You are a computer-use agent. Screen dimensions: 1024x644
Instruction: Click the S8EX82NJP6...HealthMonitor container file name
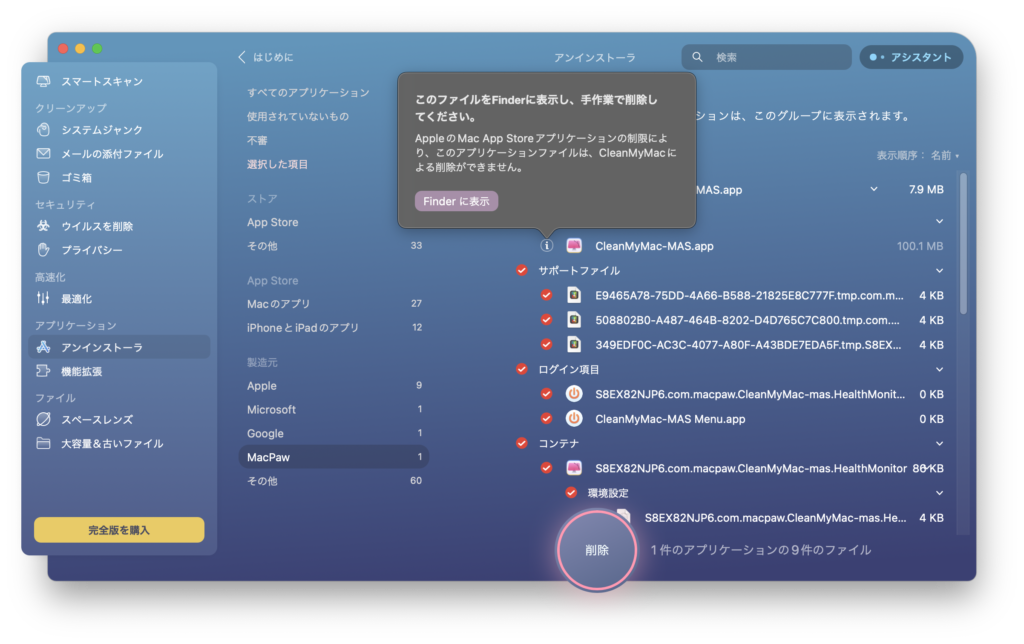click(x=751, y=468)
